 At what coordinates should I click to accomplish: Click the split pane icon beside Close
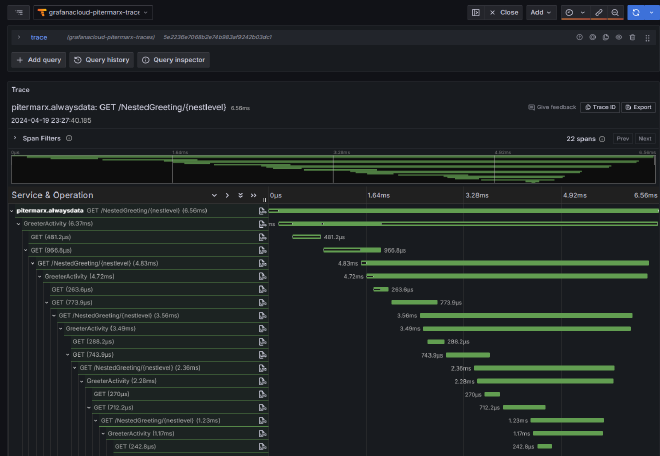click(x=477, y=12)
